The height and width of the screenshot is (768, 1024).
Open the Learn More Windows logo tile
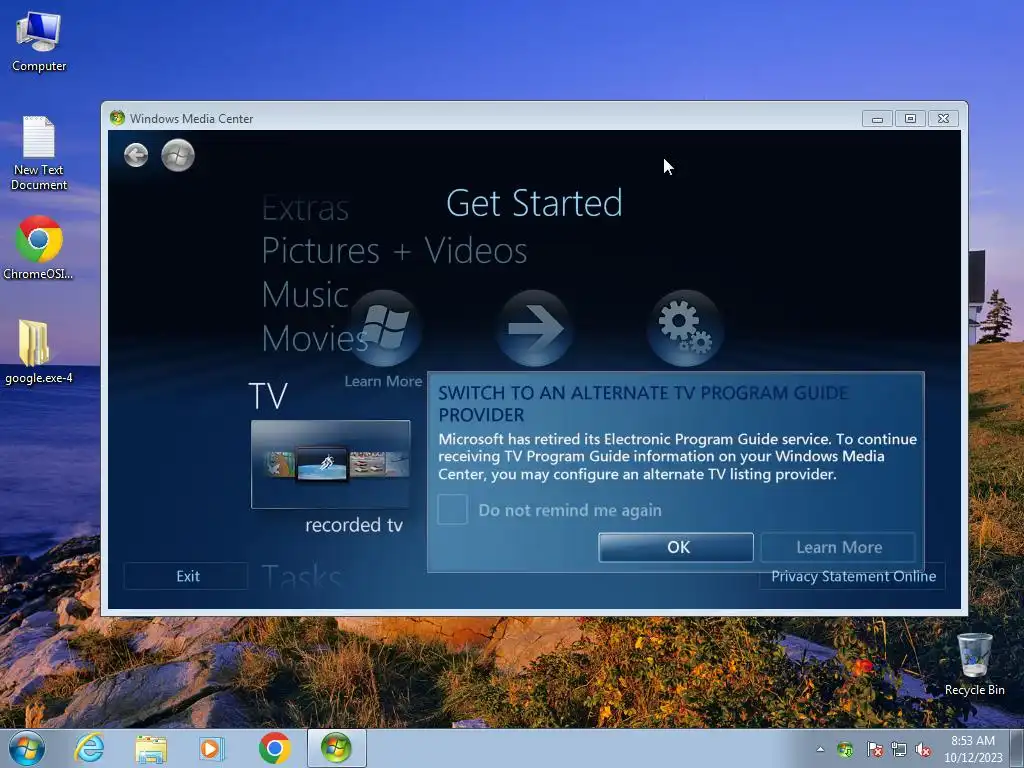coord(385,328)
